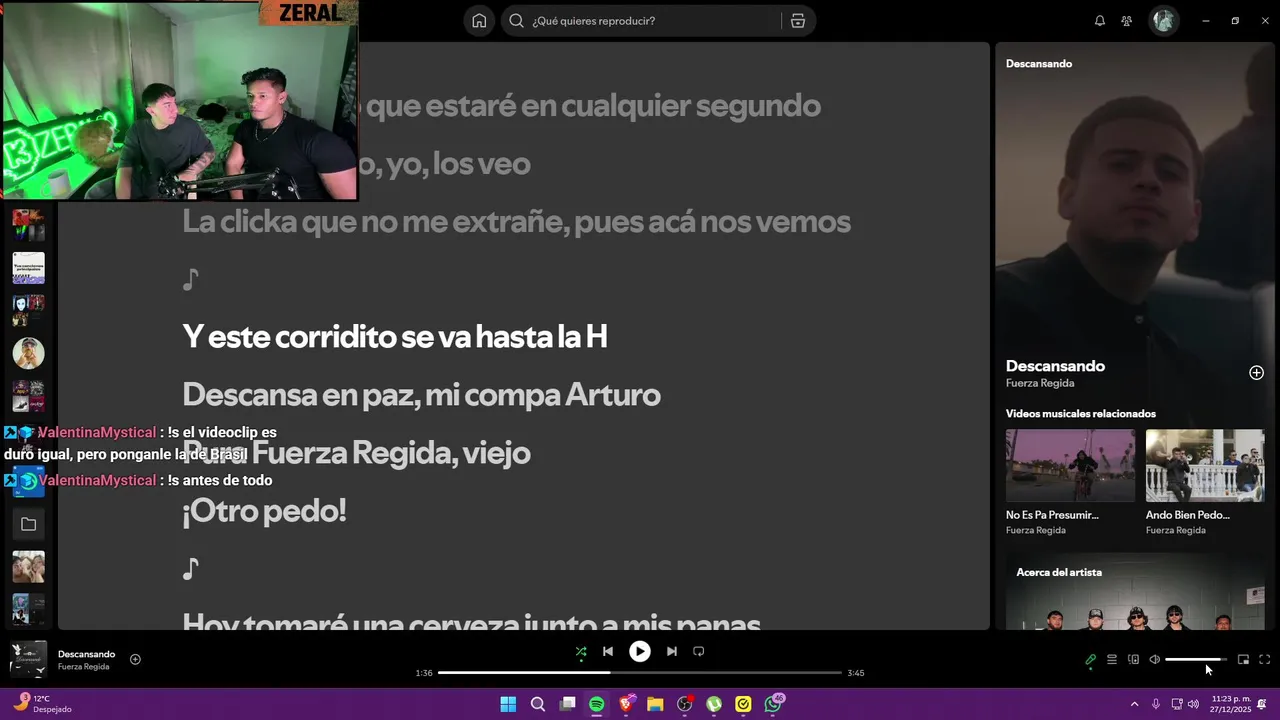The image size is (1280, 720).
Task: Click the Ando Bien Pedo... title
Action: click(1188, 515)
